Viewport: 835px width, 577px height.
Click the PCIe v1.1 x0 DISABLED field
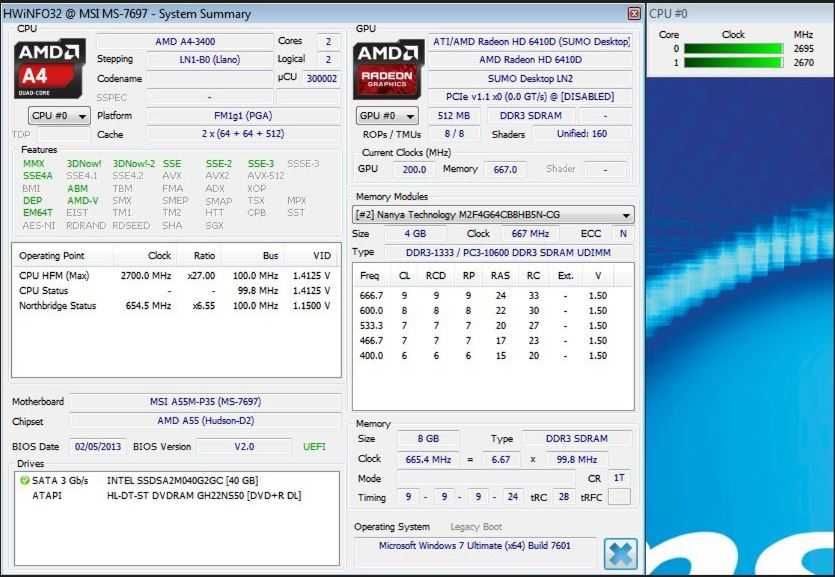coord(530,96)
